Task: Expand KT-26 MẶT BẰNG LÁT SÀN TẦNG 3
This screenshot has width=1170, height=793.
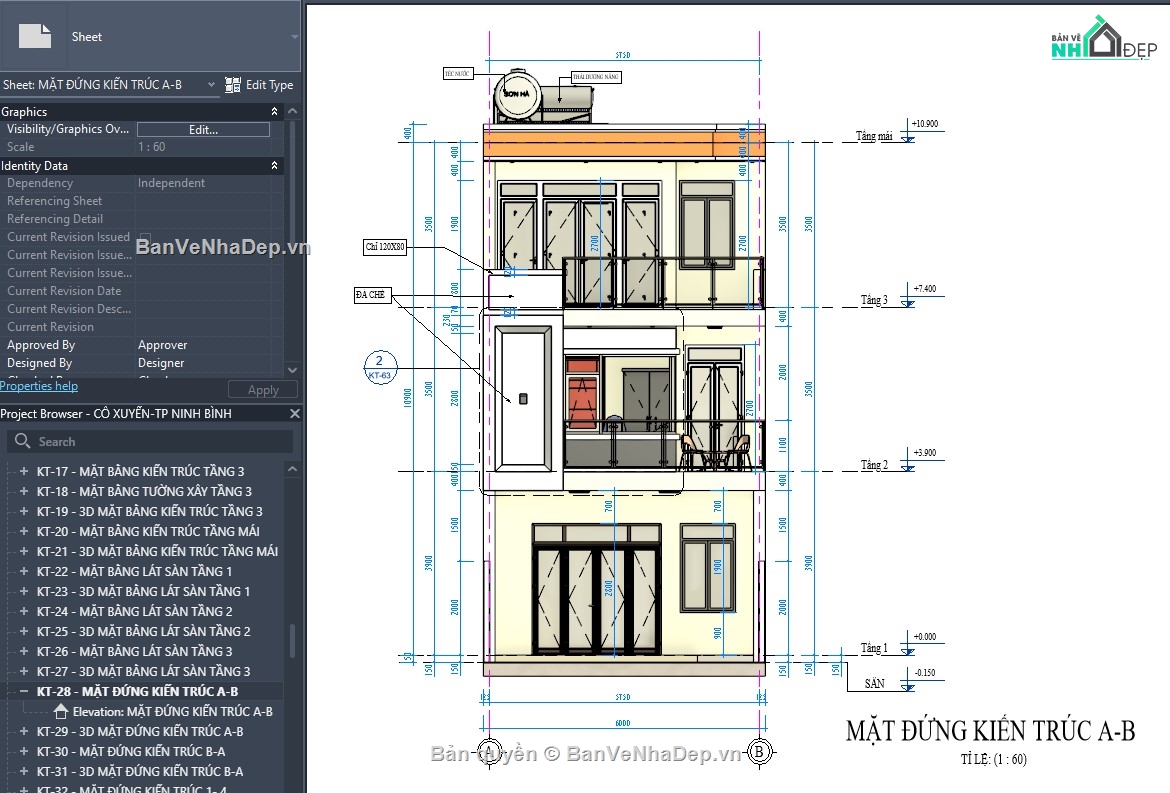Action: (x=24, y=651)
